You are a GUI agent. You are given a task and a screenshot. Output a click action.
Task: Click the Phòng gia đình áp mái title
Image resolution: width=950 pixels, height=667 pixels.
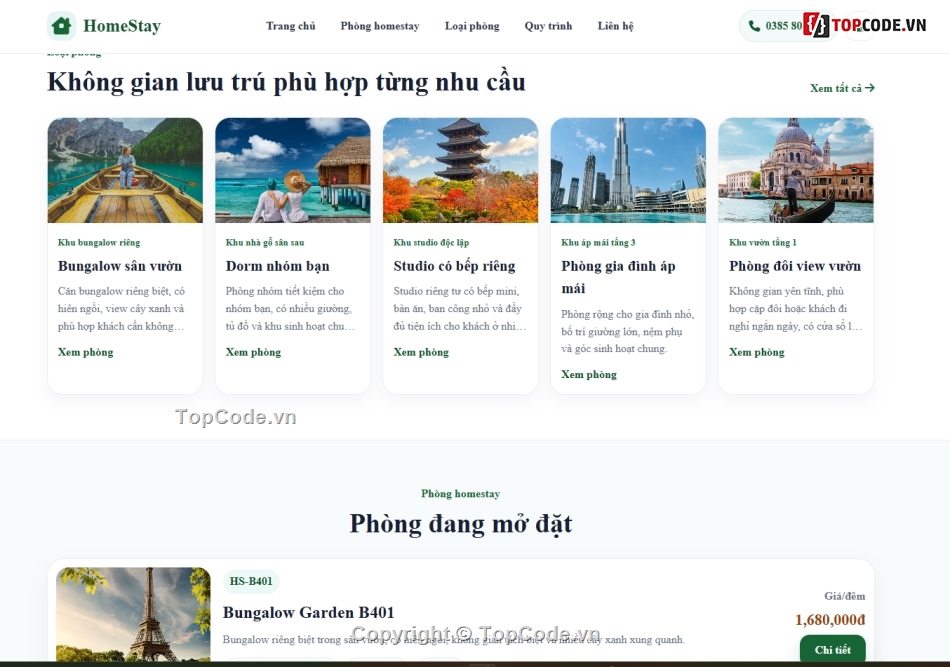(x=618, y=277)
